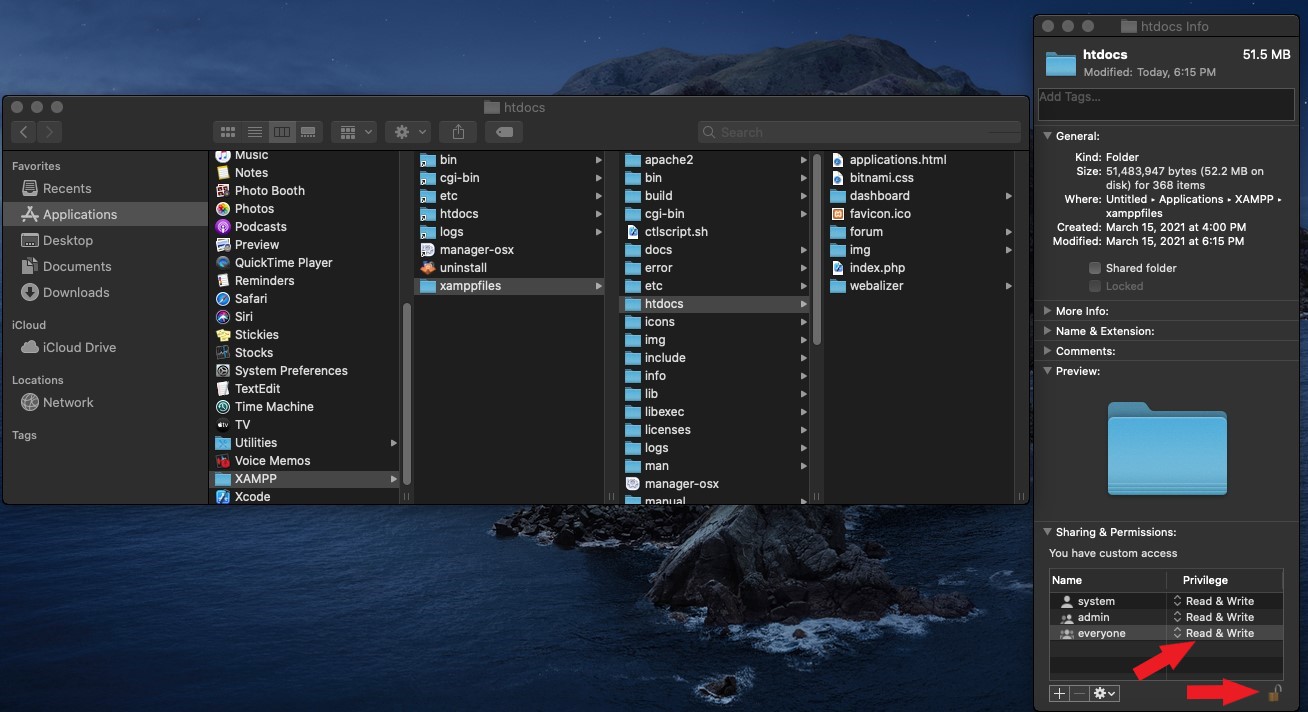Switch Finder to gallery view
Screen dimensions: 1308x712
(x=309, y=132)
